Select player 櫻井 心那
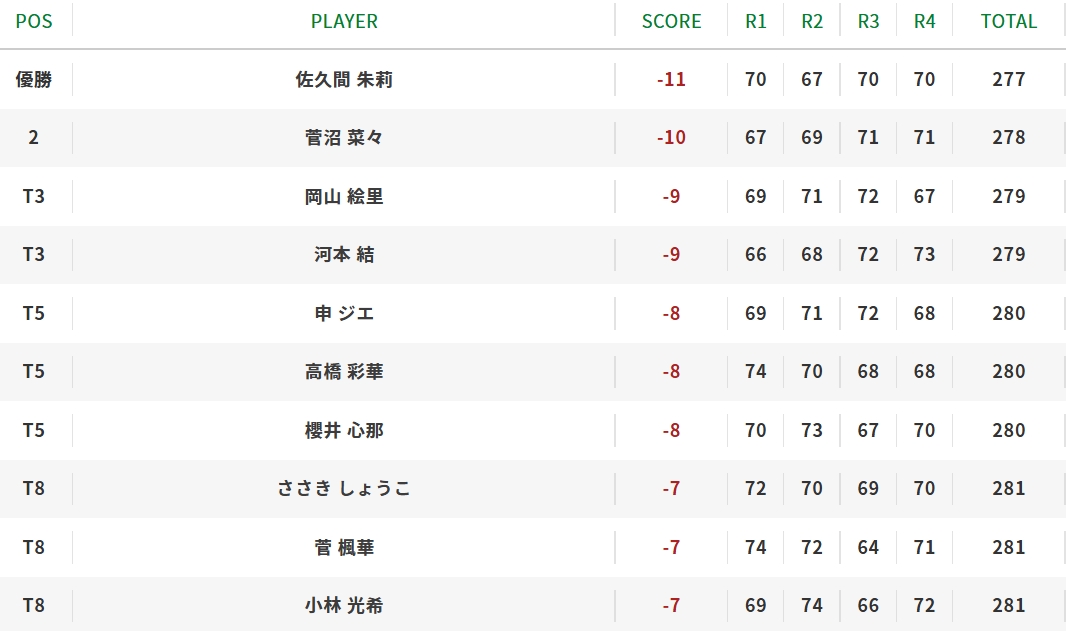The width and height of the screenshot is (1066, 631). click(344, 430)
